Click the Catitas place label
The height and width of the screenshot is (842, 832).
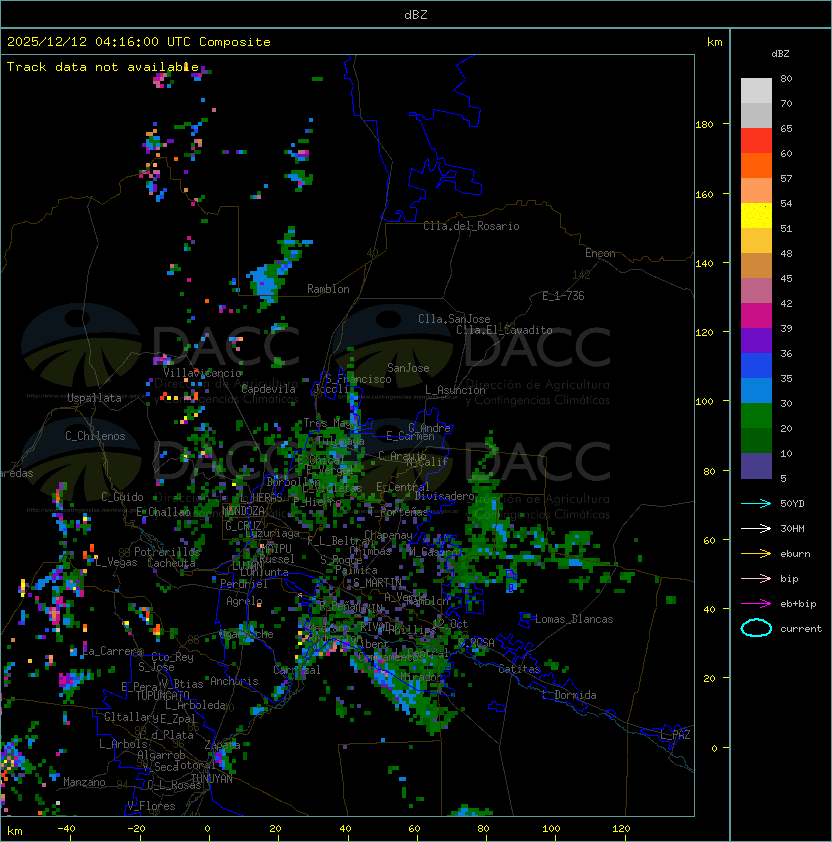(x=519, y=669)
